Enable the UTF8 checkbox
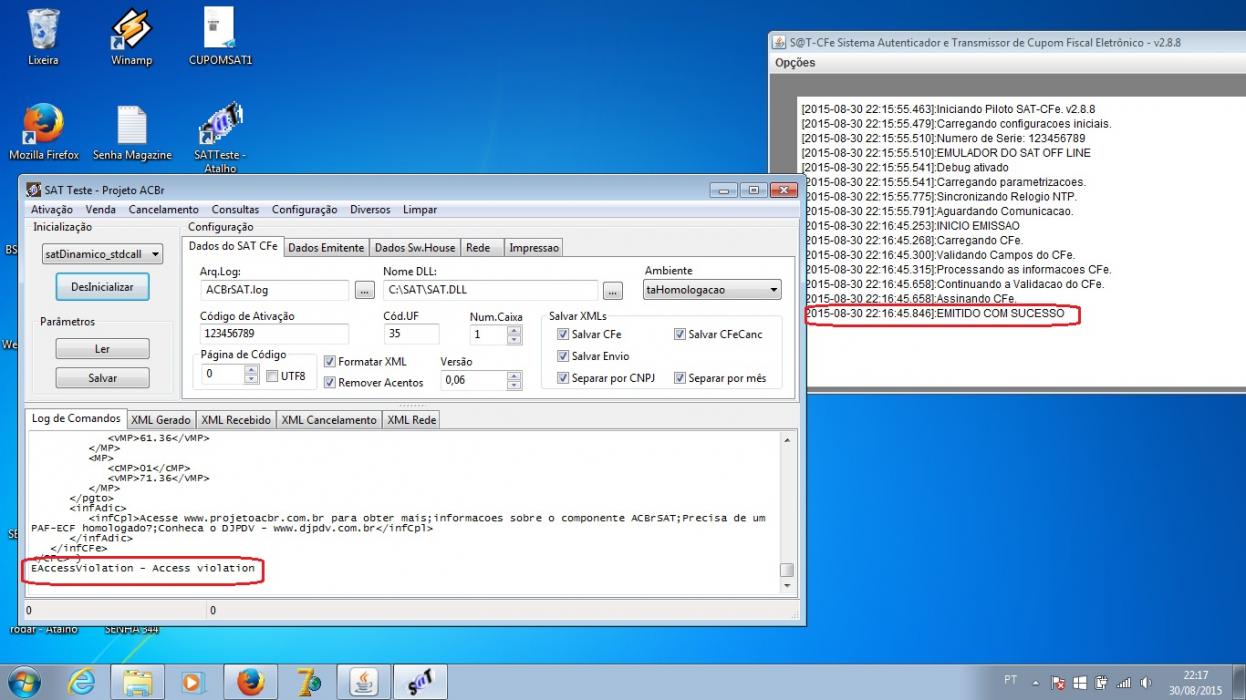1246x700 pixels. [272, 376]
